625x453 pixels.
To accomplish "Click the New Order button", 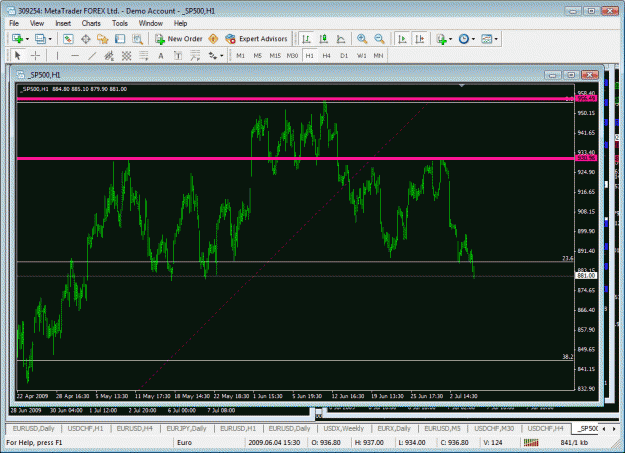I will (179, 39).
